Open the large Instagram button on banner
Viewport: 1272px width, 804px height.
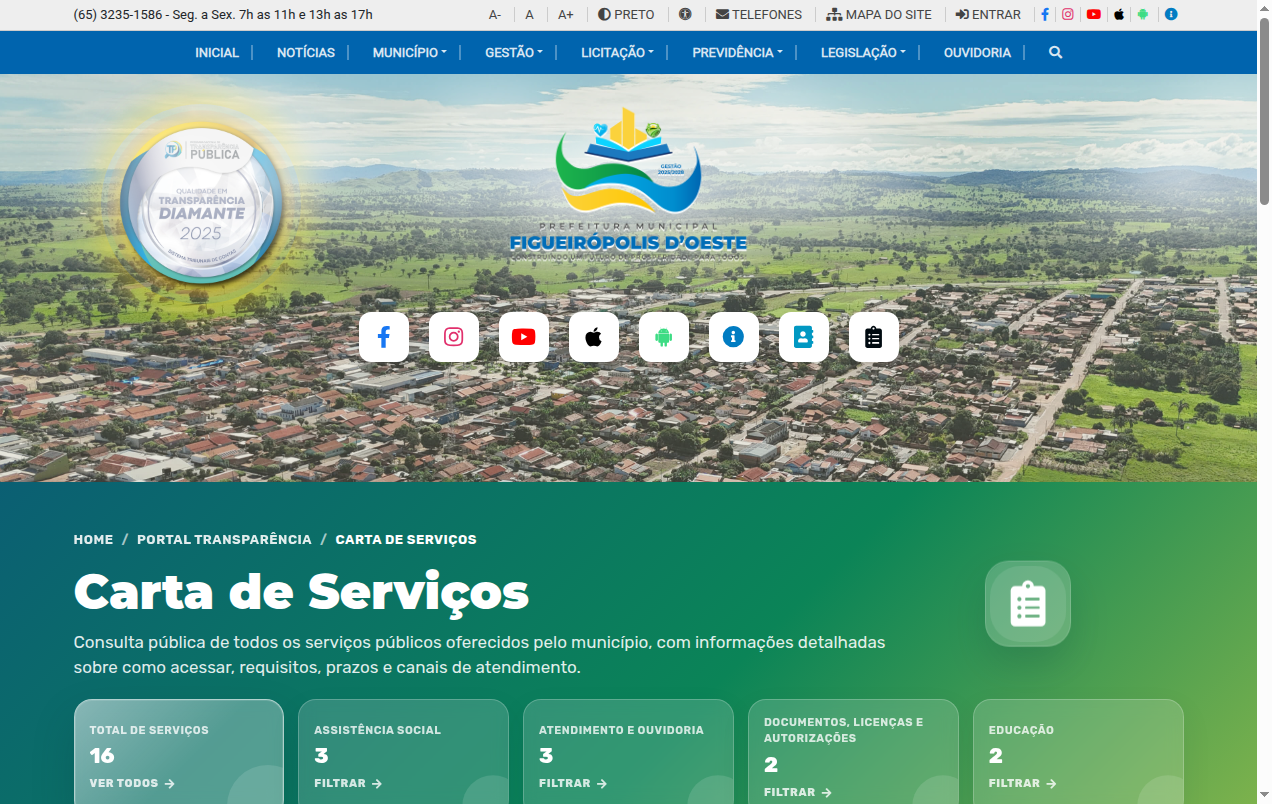click(x=454, y=337)
